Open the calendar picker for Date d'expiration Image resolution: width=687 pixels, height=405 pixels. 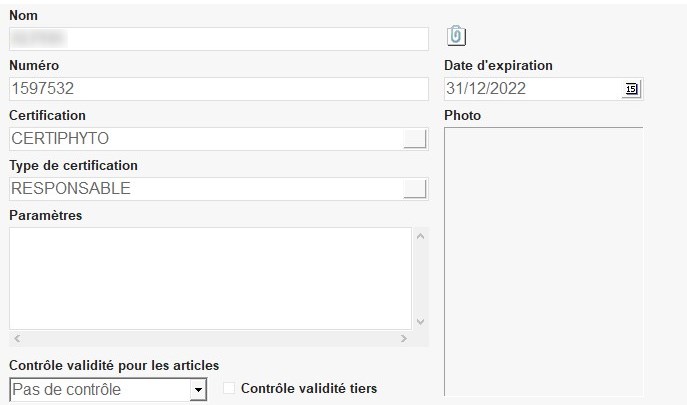click(x=631, y=89)
